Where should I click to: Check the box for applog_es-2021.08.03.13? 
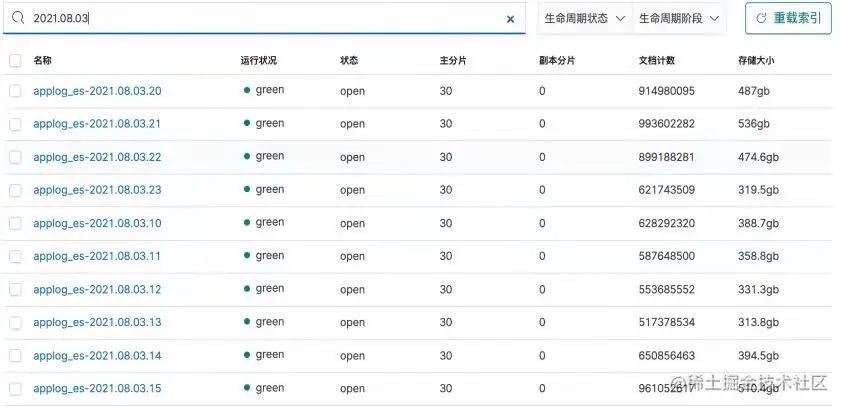(x=15, y=322)
